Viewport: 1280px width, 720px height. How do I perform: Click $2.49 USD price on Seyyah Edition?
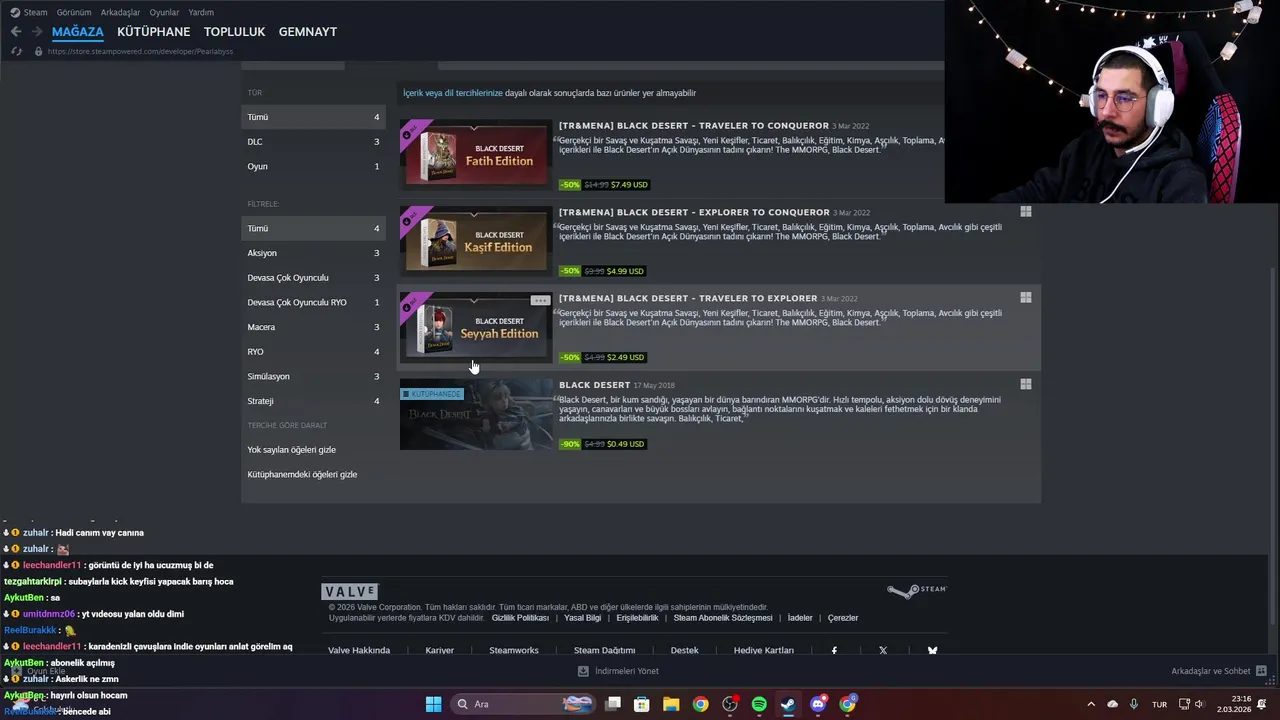(625, 357)
